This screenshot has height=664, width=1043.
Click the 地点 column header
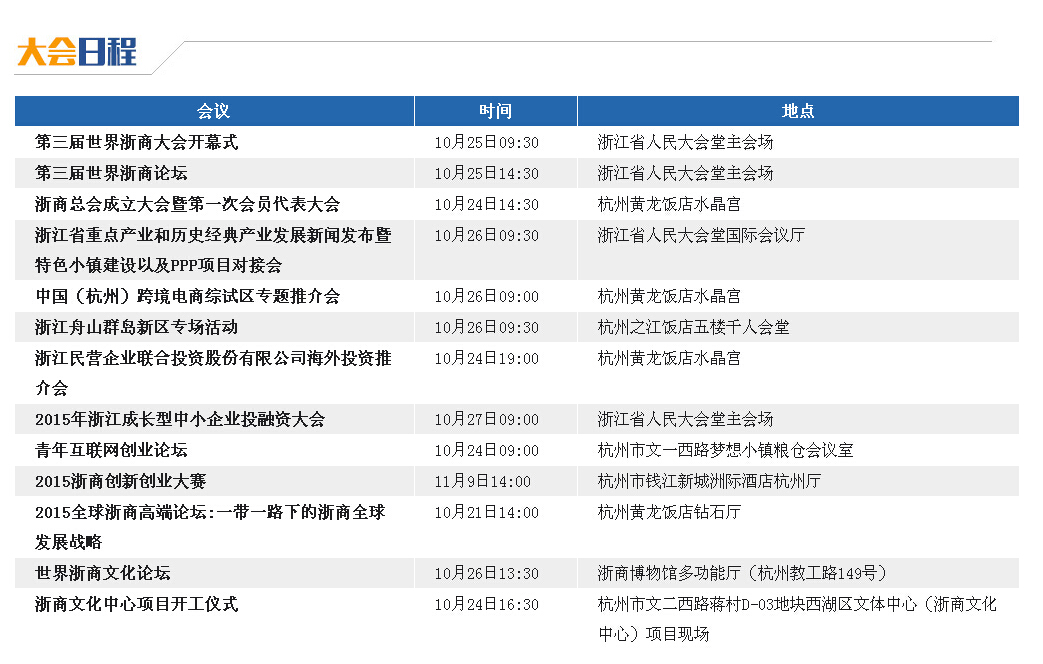(797, 111)
